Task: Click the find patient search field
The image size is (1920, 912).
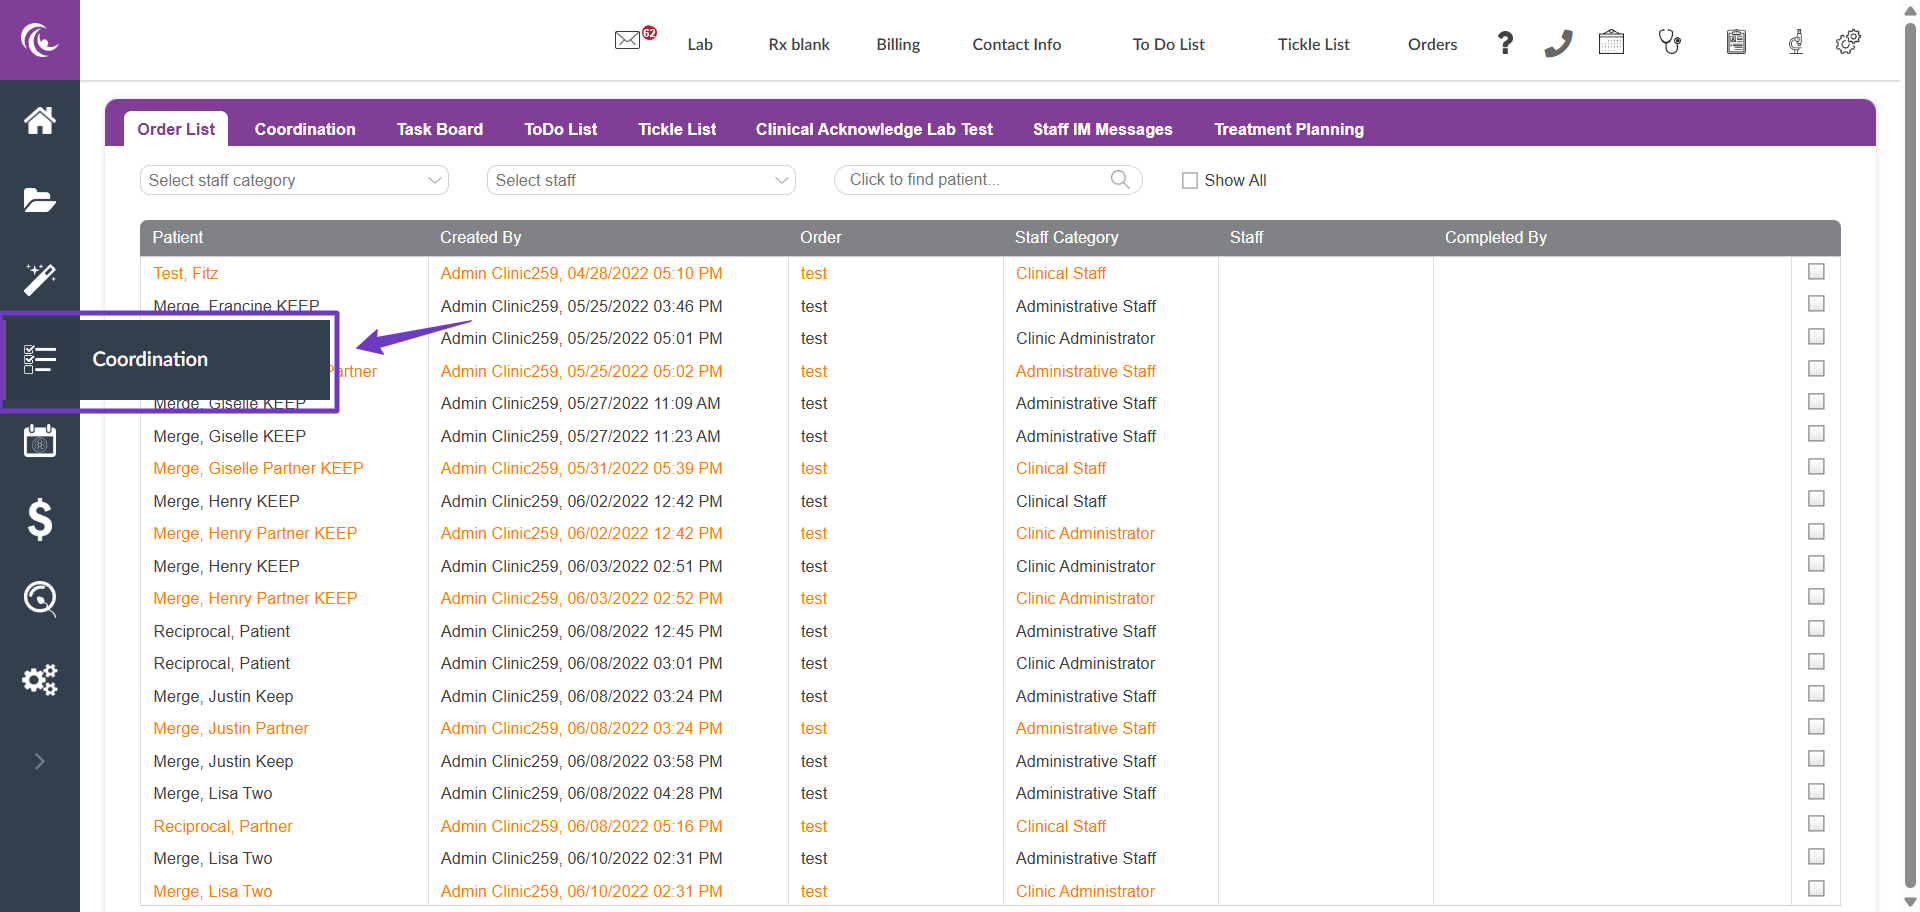Action: click(975, 180)
